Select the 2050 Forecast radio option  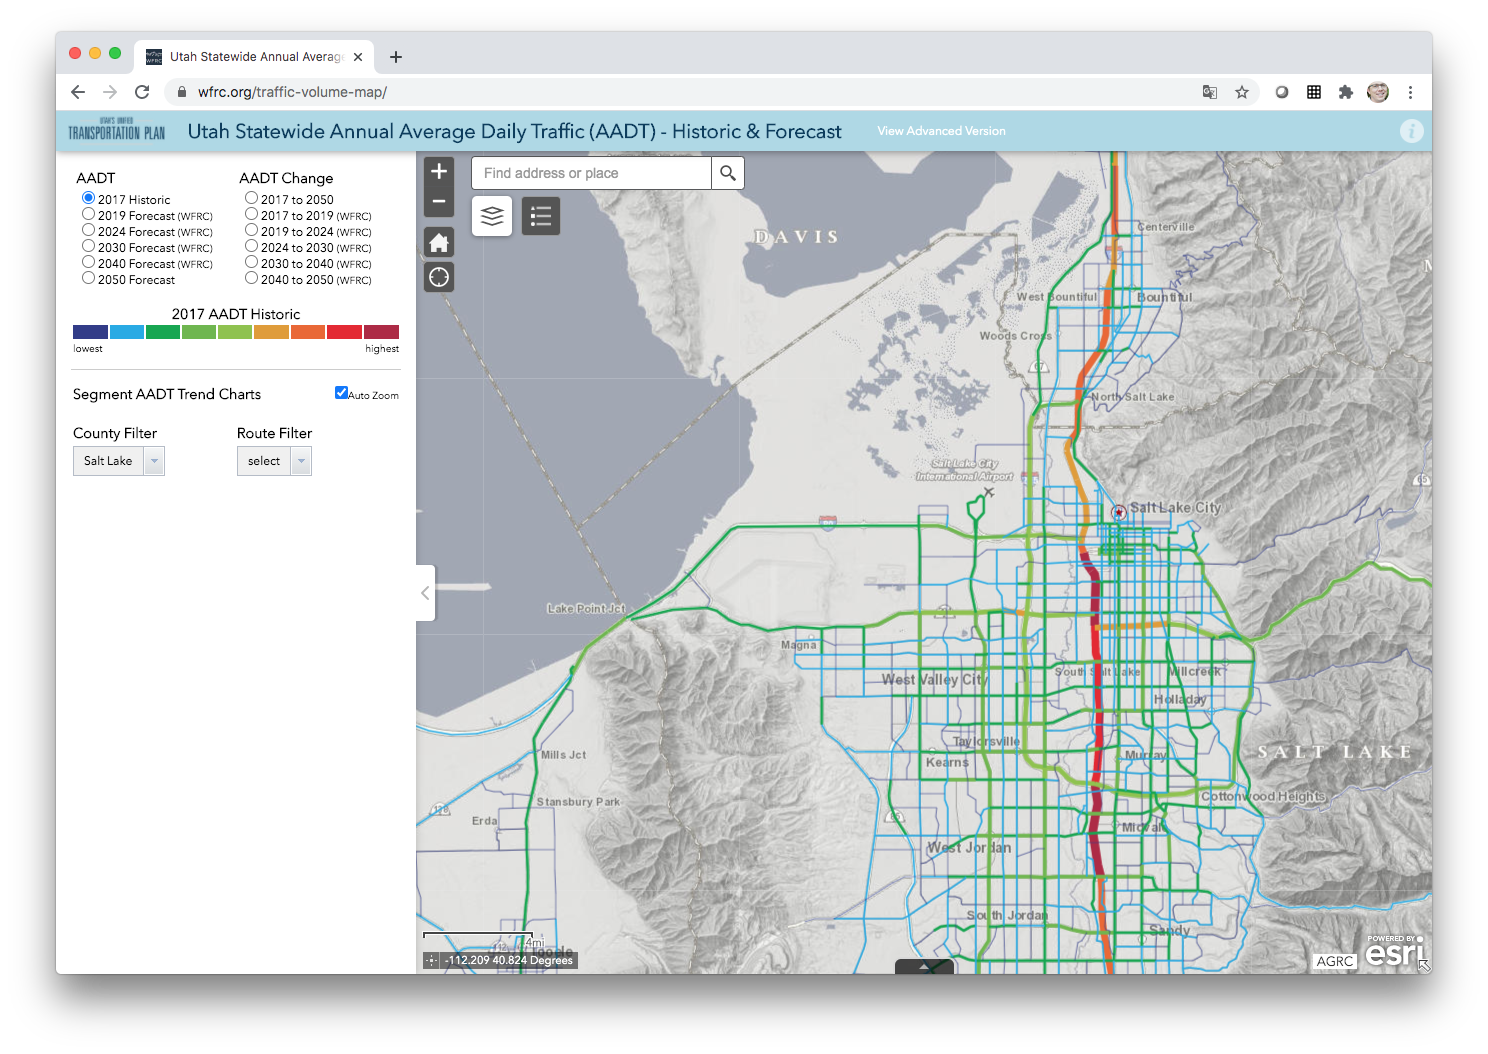pyautogui.click(x=89, y=279)
